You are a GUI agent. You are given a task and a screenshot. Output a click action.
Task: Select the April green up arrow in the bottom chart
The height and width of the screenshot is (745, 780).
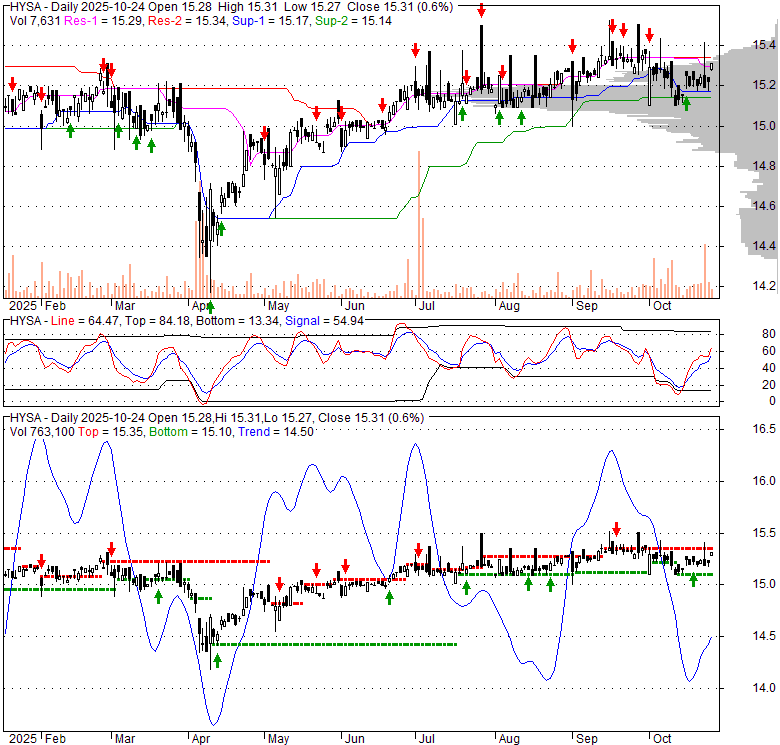click(217, 661)
